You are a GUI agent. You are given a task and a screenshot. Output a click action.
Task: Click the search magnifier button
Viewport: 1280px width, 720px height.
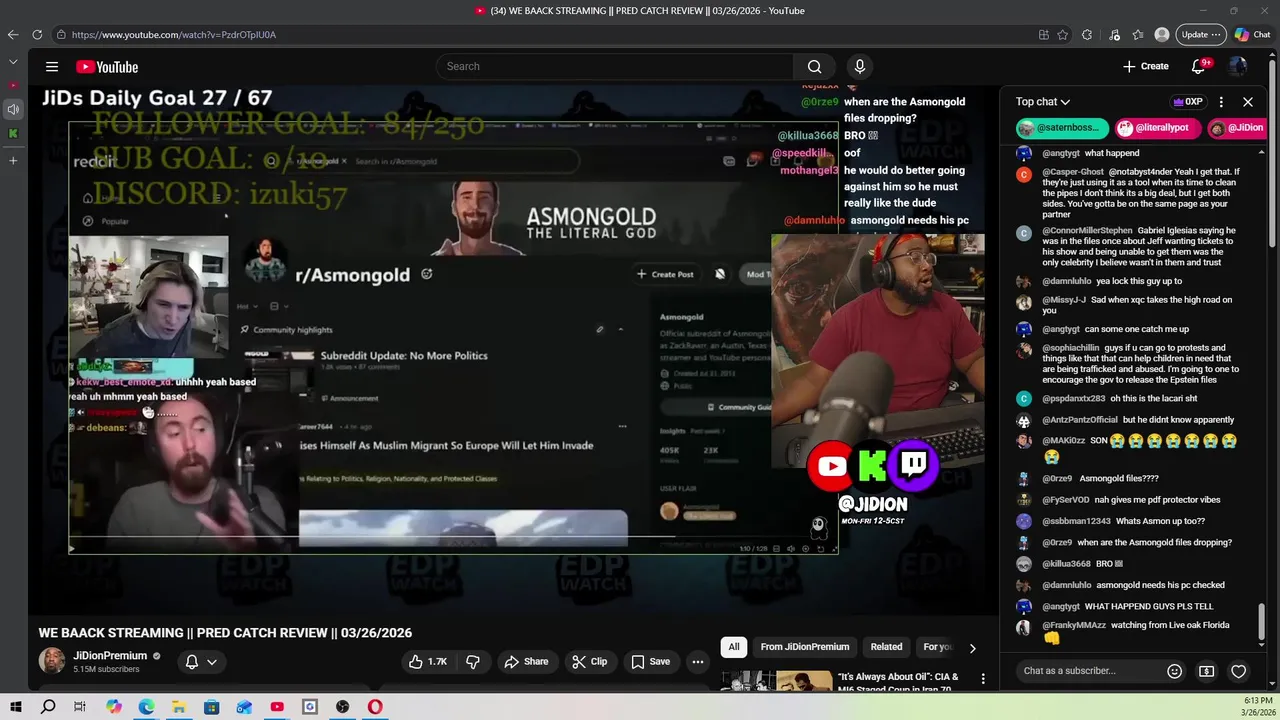pyautogui.click(x=814, y=67)
